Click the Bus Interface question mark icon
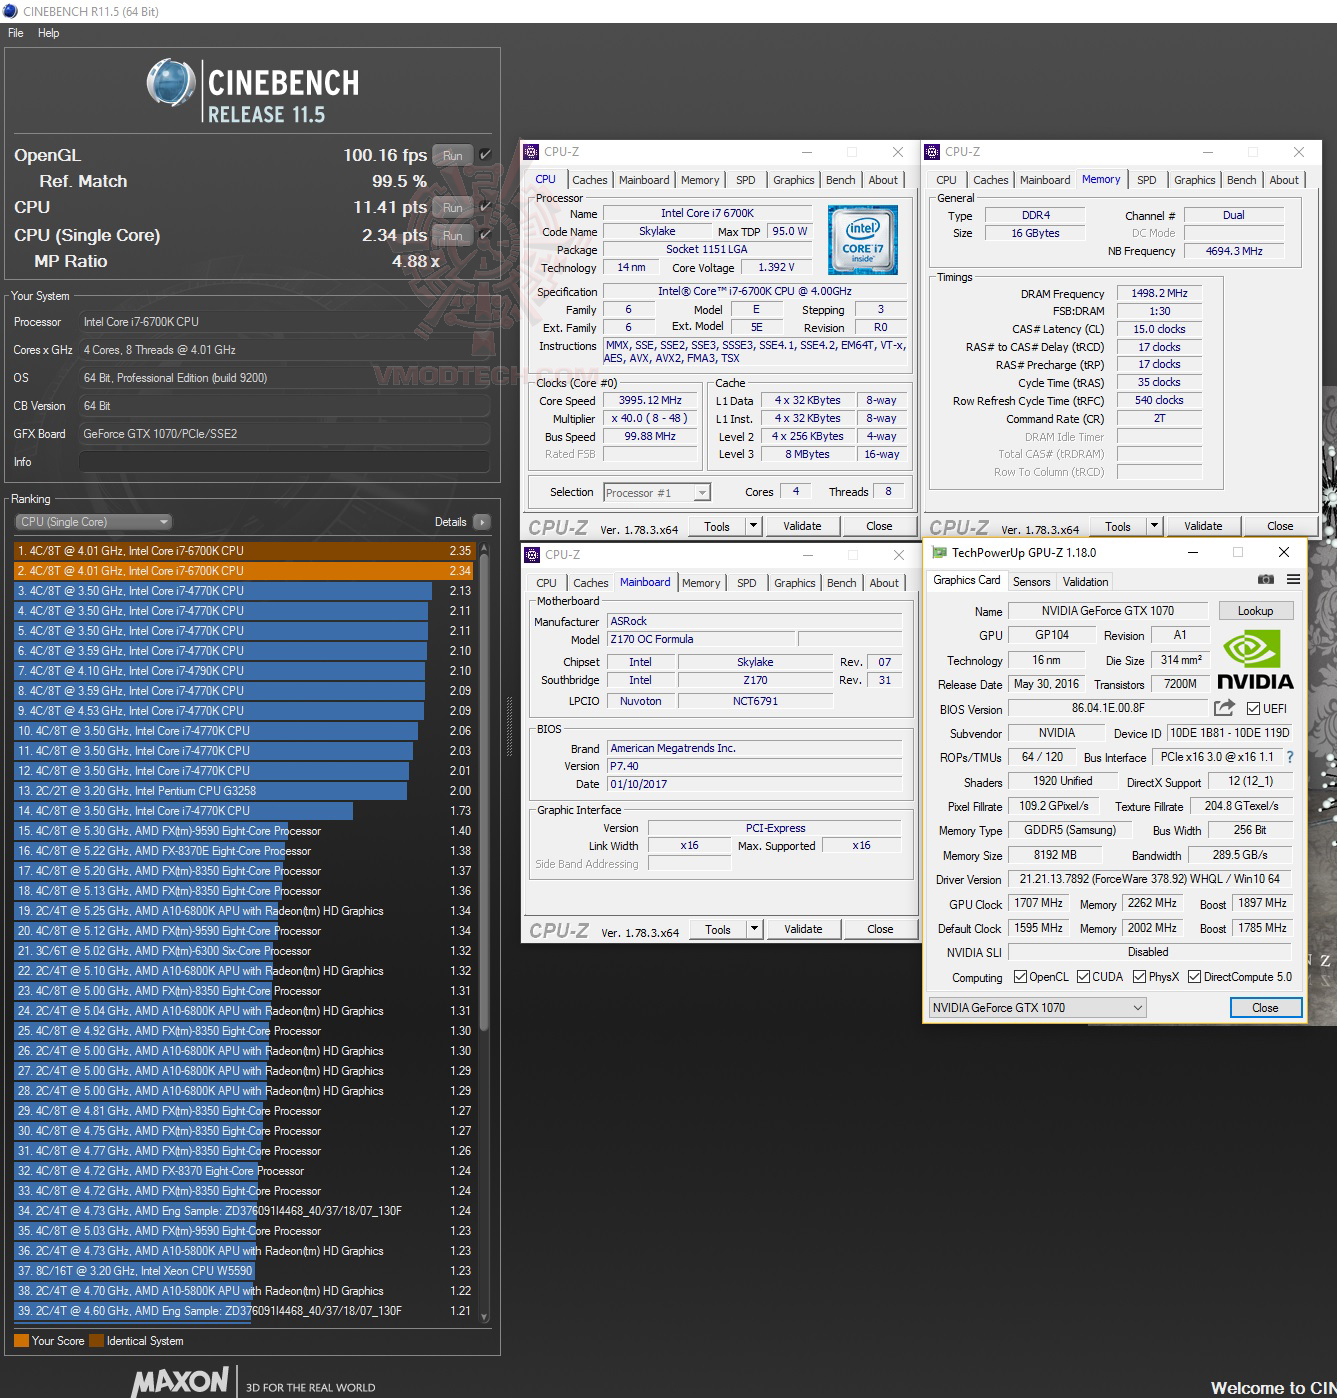1337x1398 pixels. (1290, 757)
